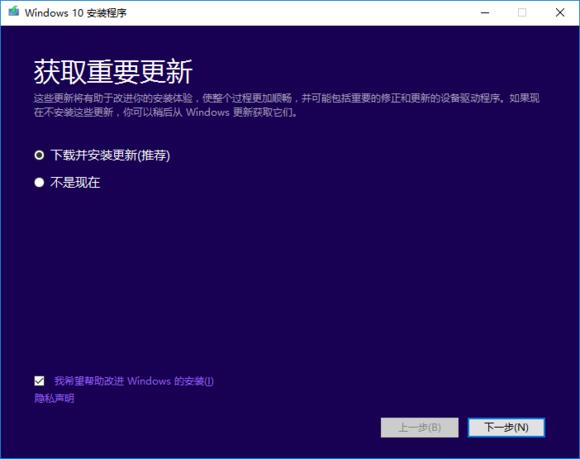Click the "下一步(N)" button
The image size is (580, 459).
pos(506,428)
